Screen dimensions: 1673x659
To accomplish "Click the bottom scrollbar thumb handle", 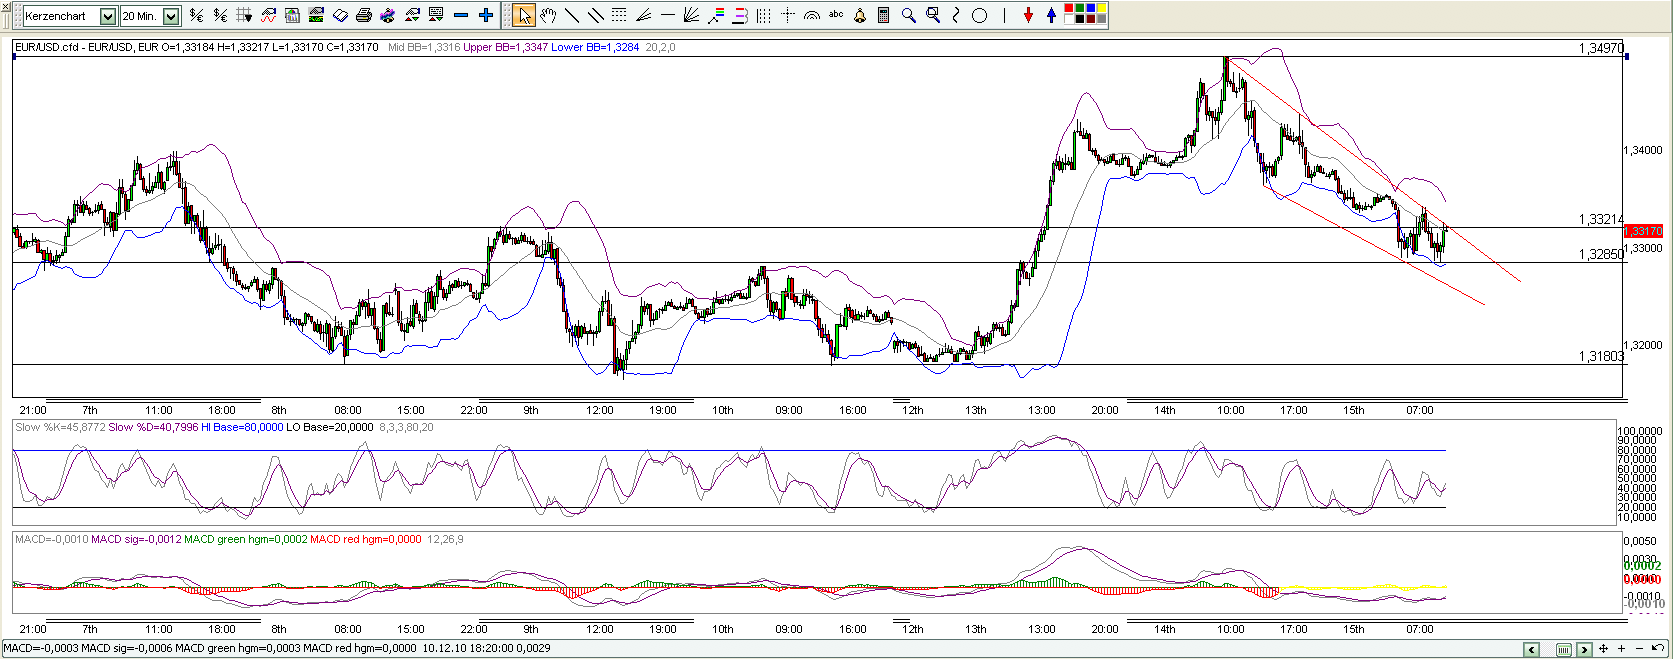I will pos(1564,650).
